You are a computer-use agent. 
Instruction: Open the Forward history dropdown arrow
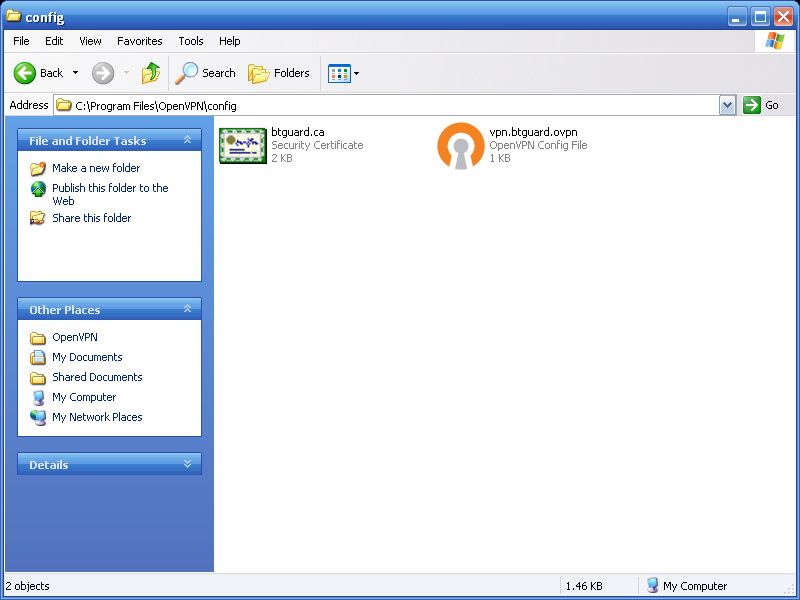point(126,73)
